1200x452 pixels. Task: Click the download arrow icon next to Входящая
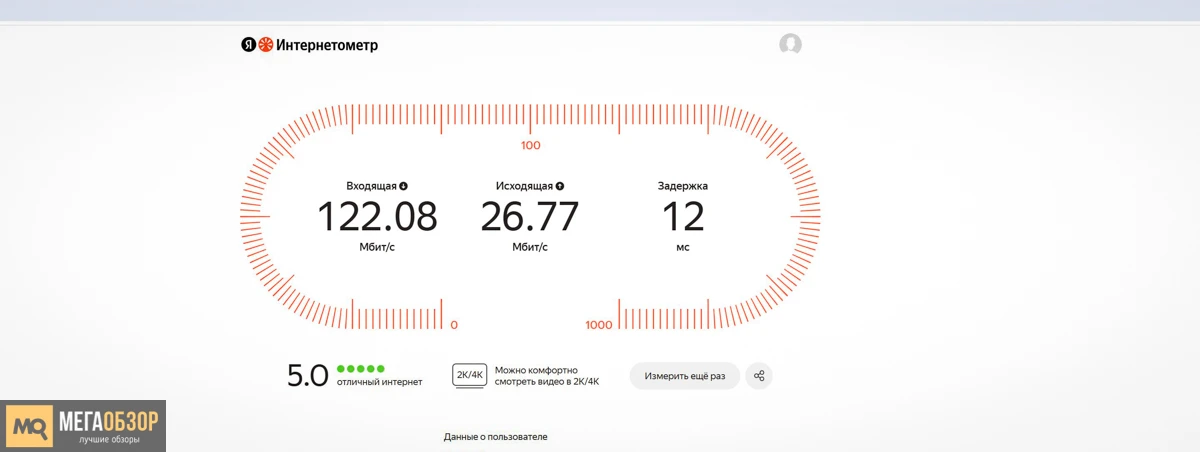tap(404, 186)
